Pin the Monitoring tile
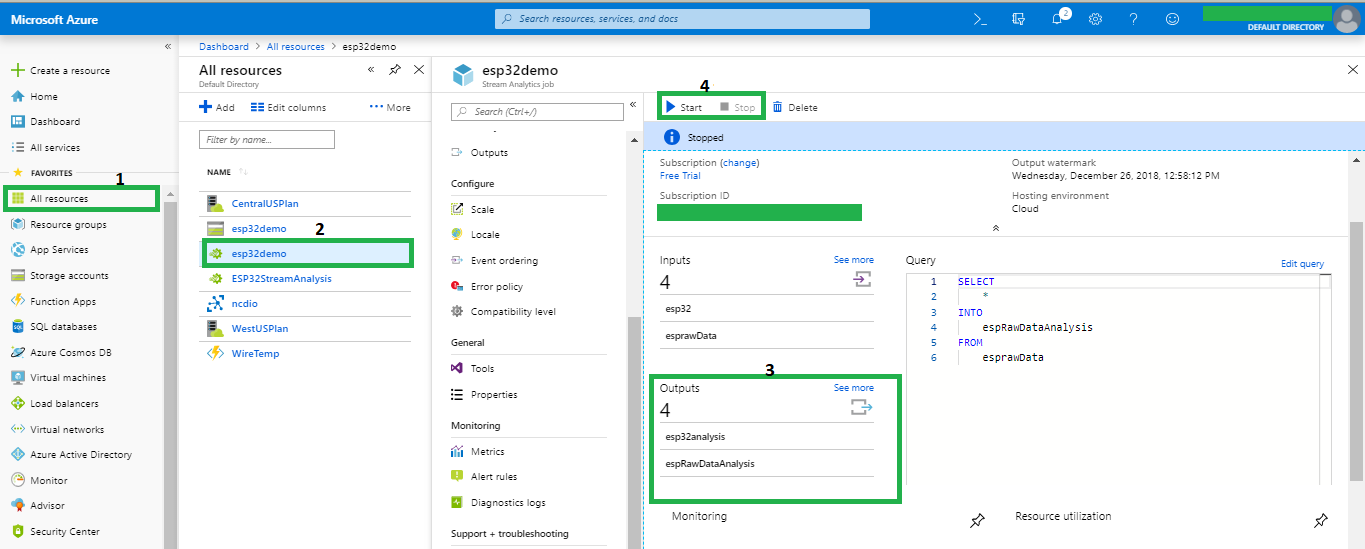1365x549 pixels. pos(978,521)
